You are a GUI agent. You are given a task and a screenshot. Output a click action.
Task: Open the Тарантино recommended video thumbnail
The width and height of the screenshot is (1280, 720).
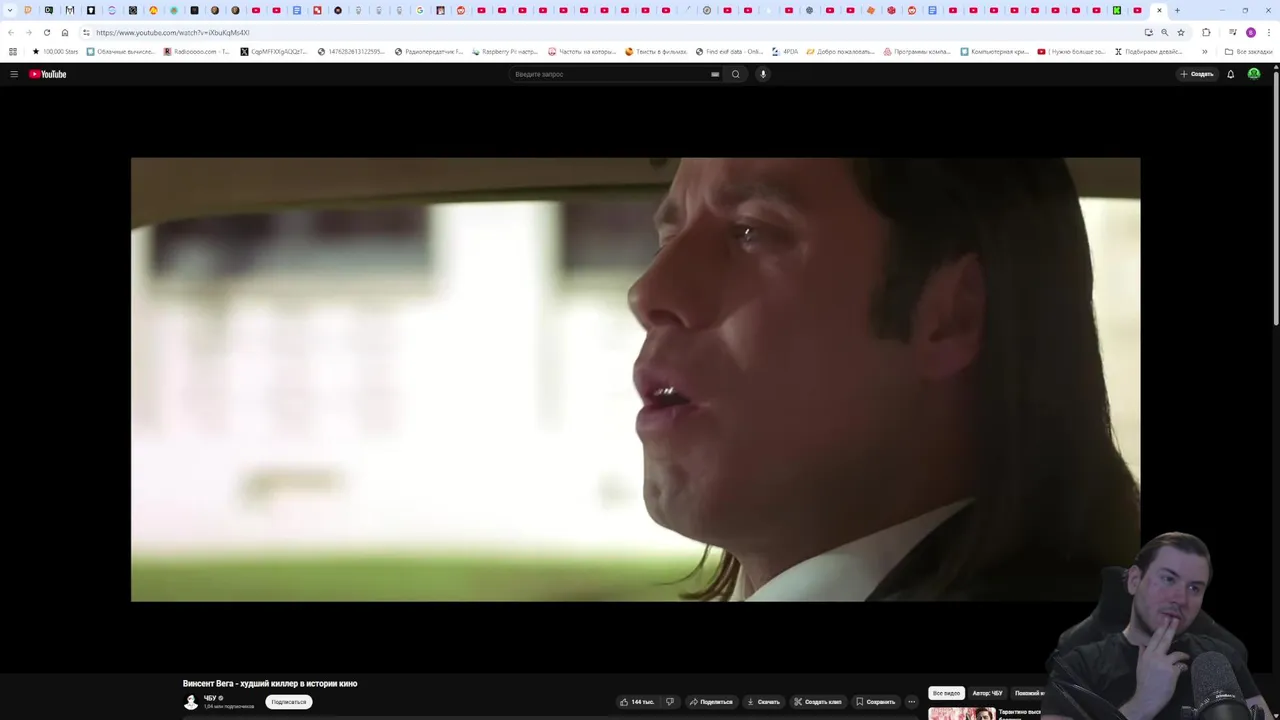click(x=962, y=714)
